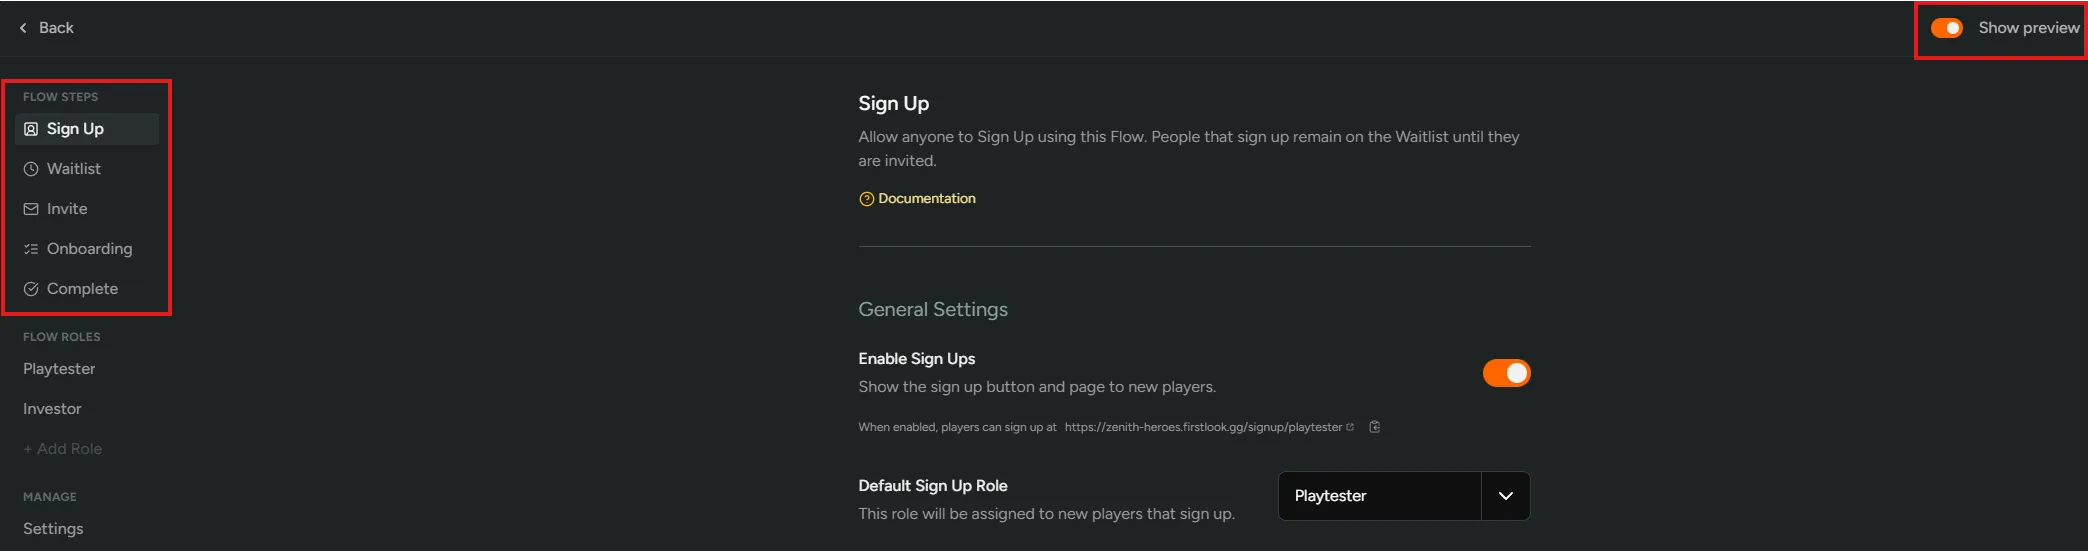Click the Invite envelope icon
This screenshot has height=551, width=2088.
coord(31,209)
